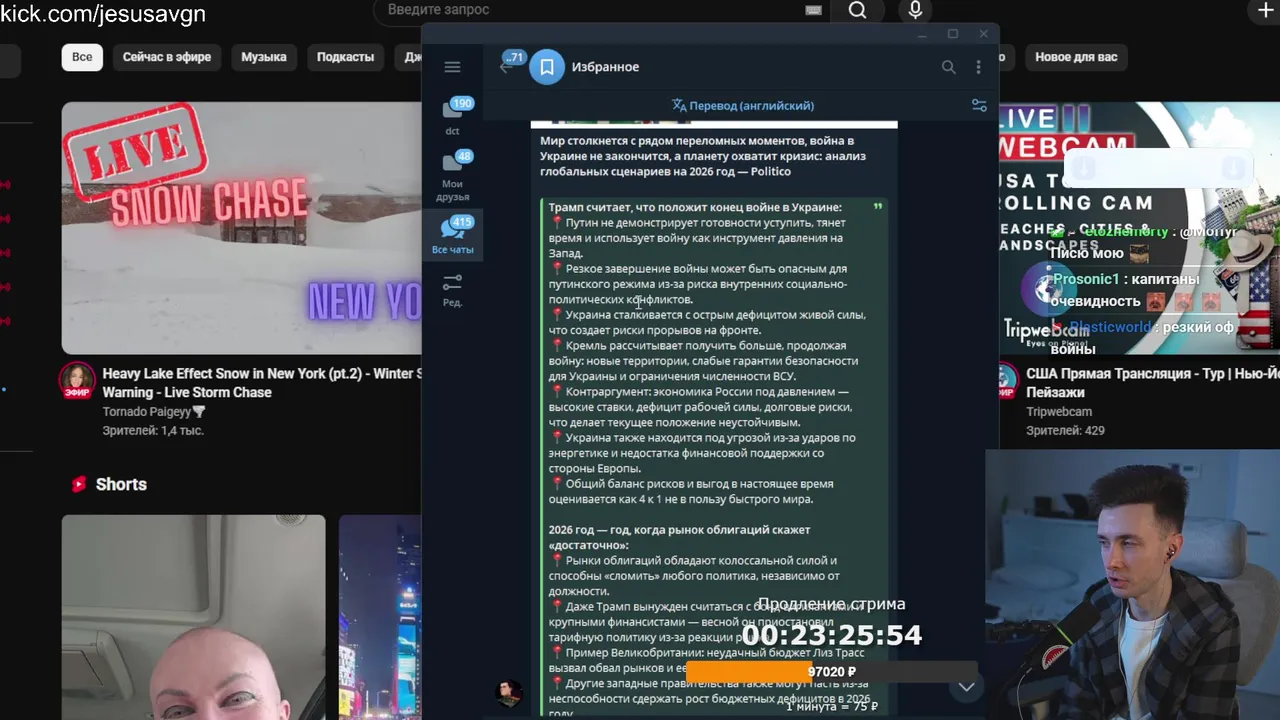Start voice search with the microphone
Image resolution: width=1280 pixels, height=720 pixels.
pyautogui.click(x=915, y=11)
